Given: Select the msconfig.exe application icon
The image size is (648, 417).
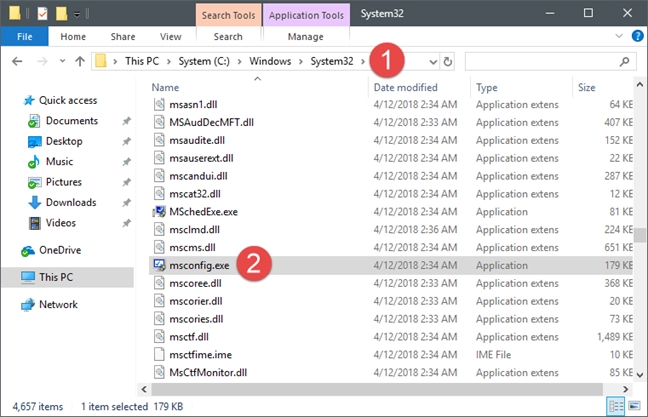Looking at the screenshot, I should pos(159,265).
